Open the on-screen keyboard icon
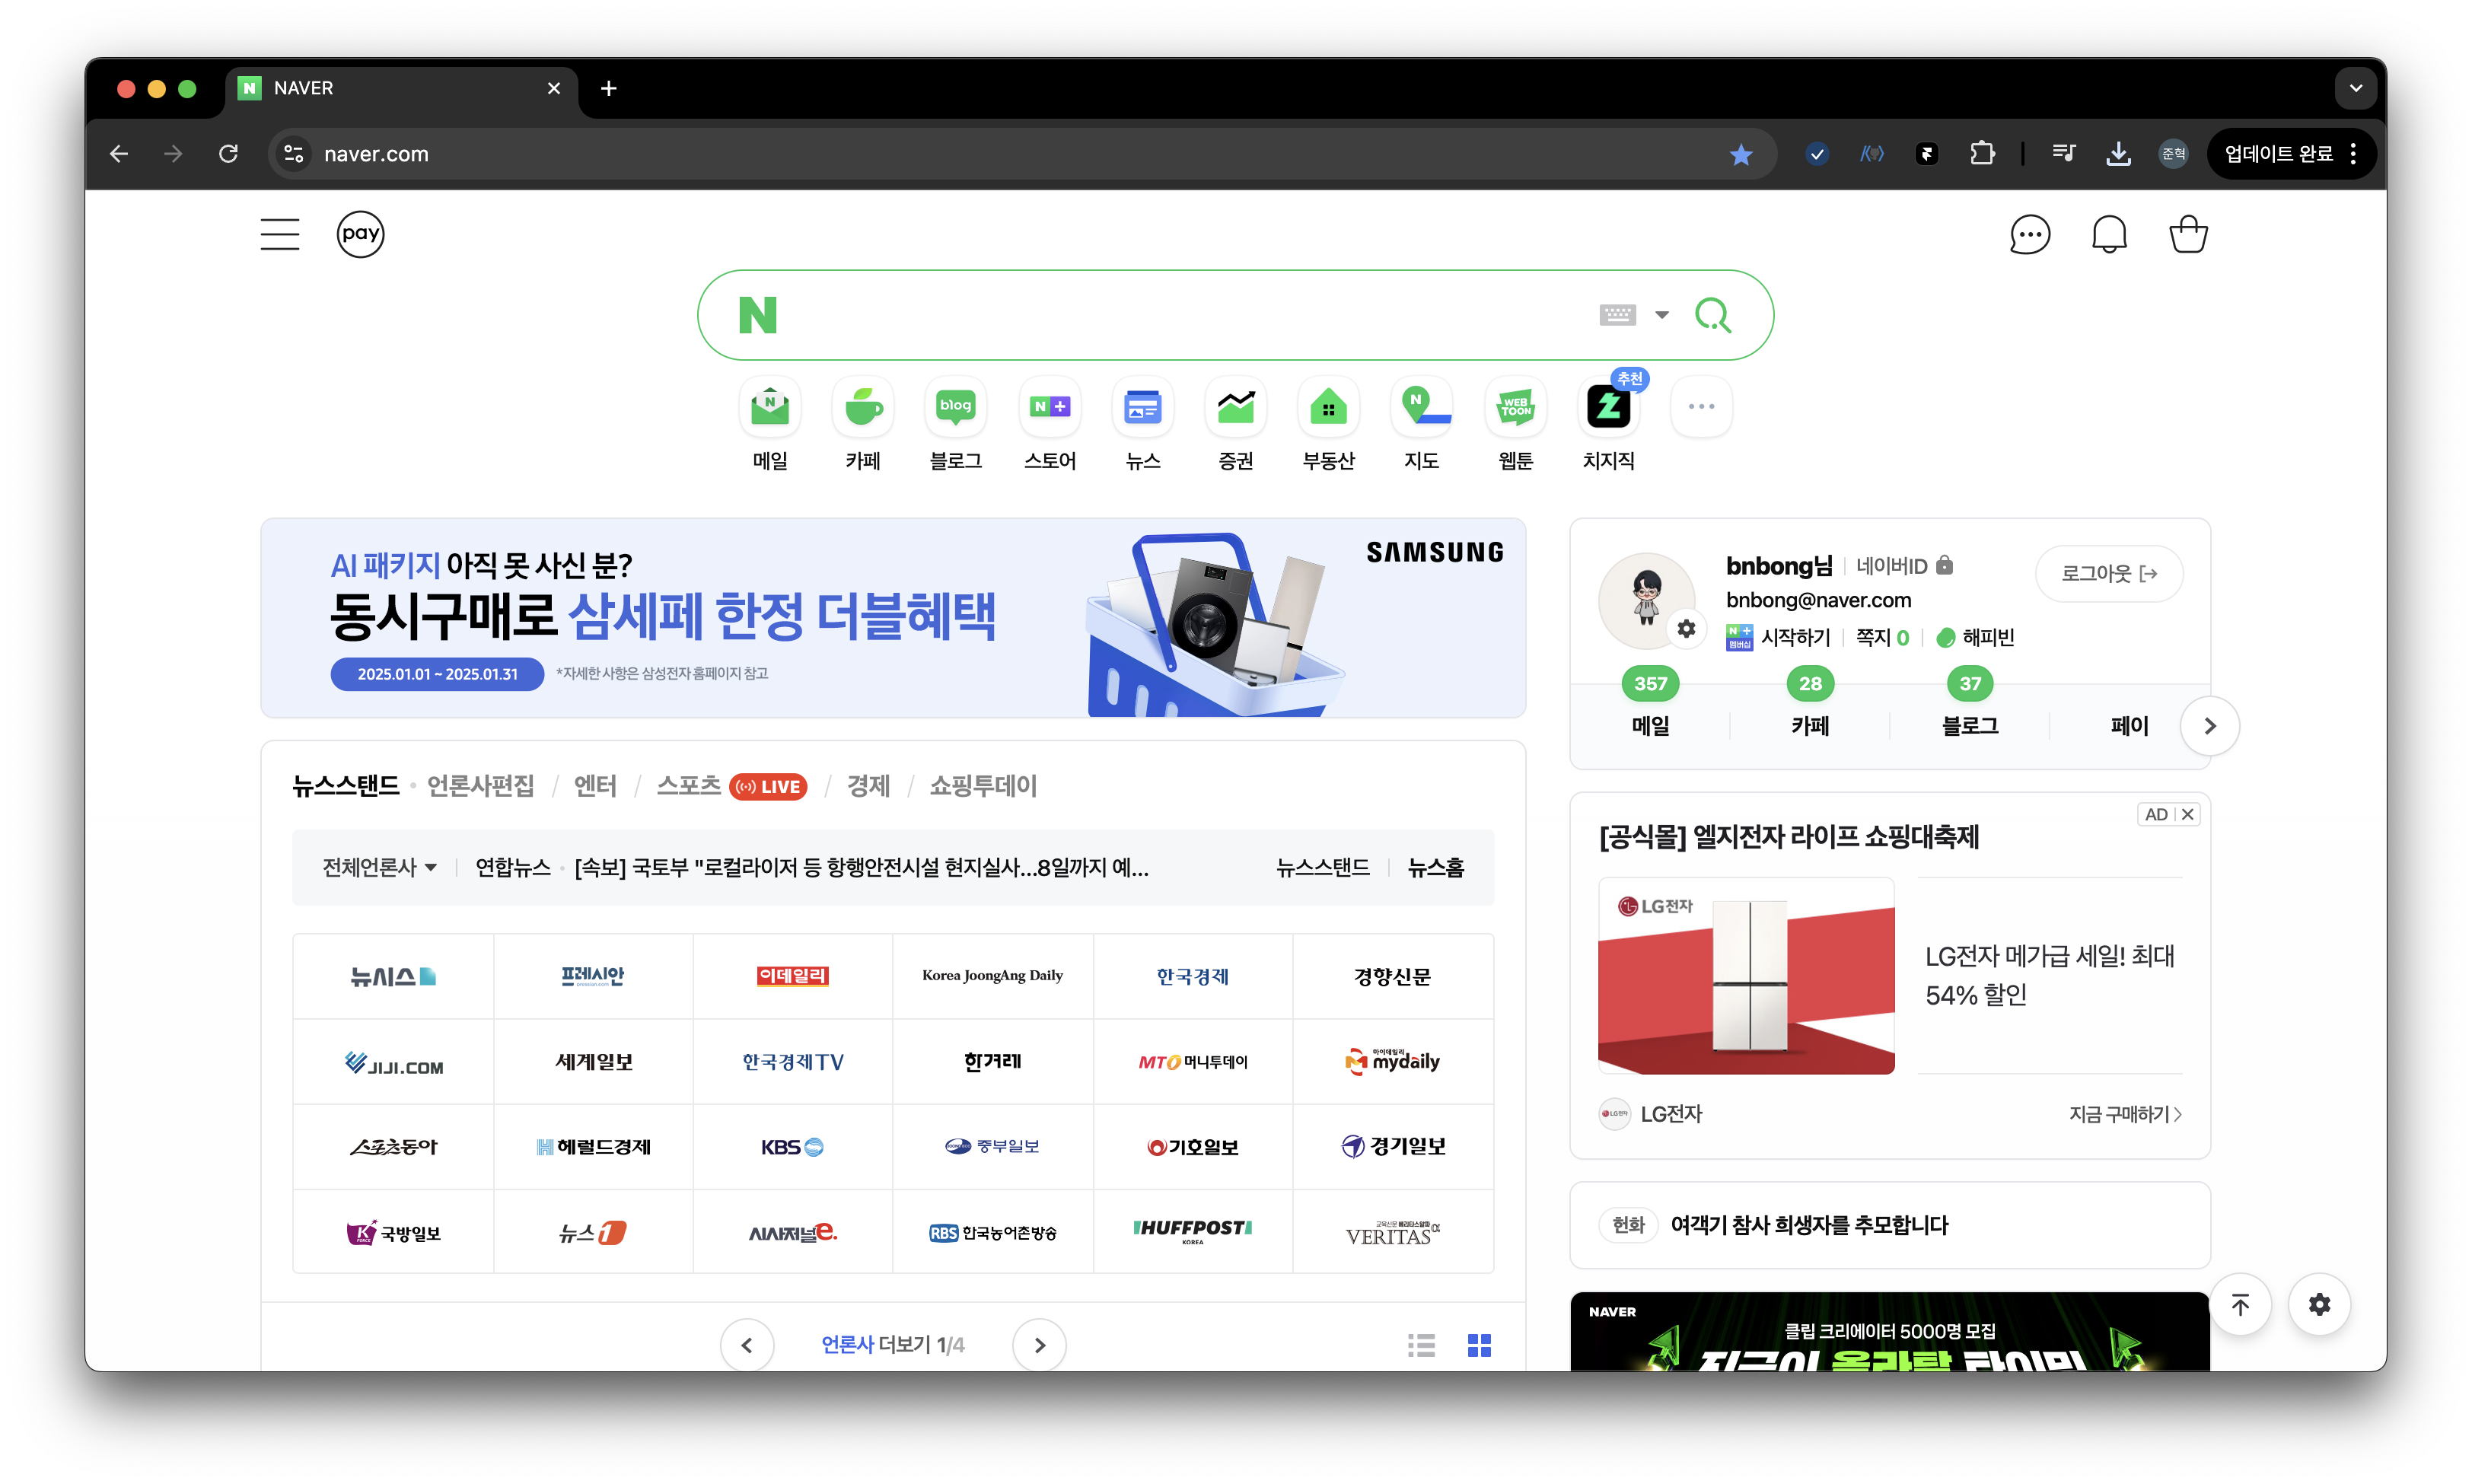This screenshot has width=2472, height=1484. tap(1617, 315)
